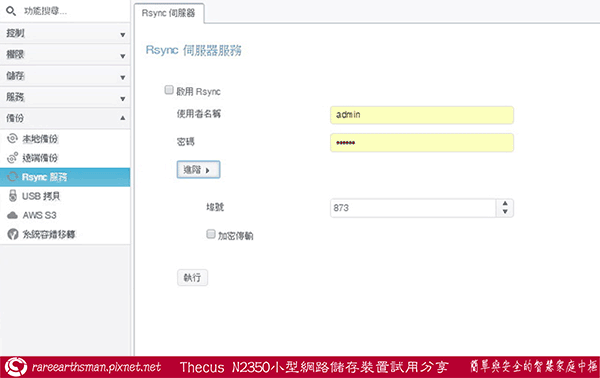
Task: Focus the 密碼 password field
Action: pos(422,143)
